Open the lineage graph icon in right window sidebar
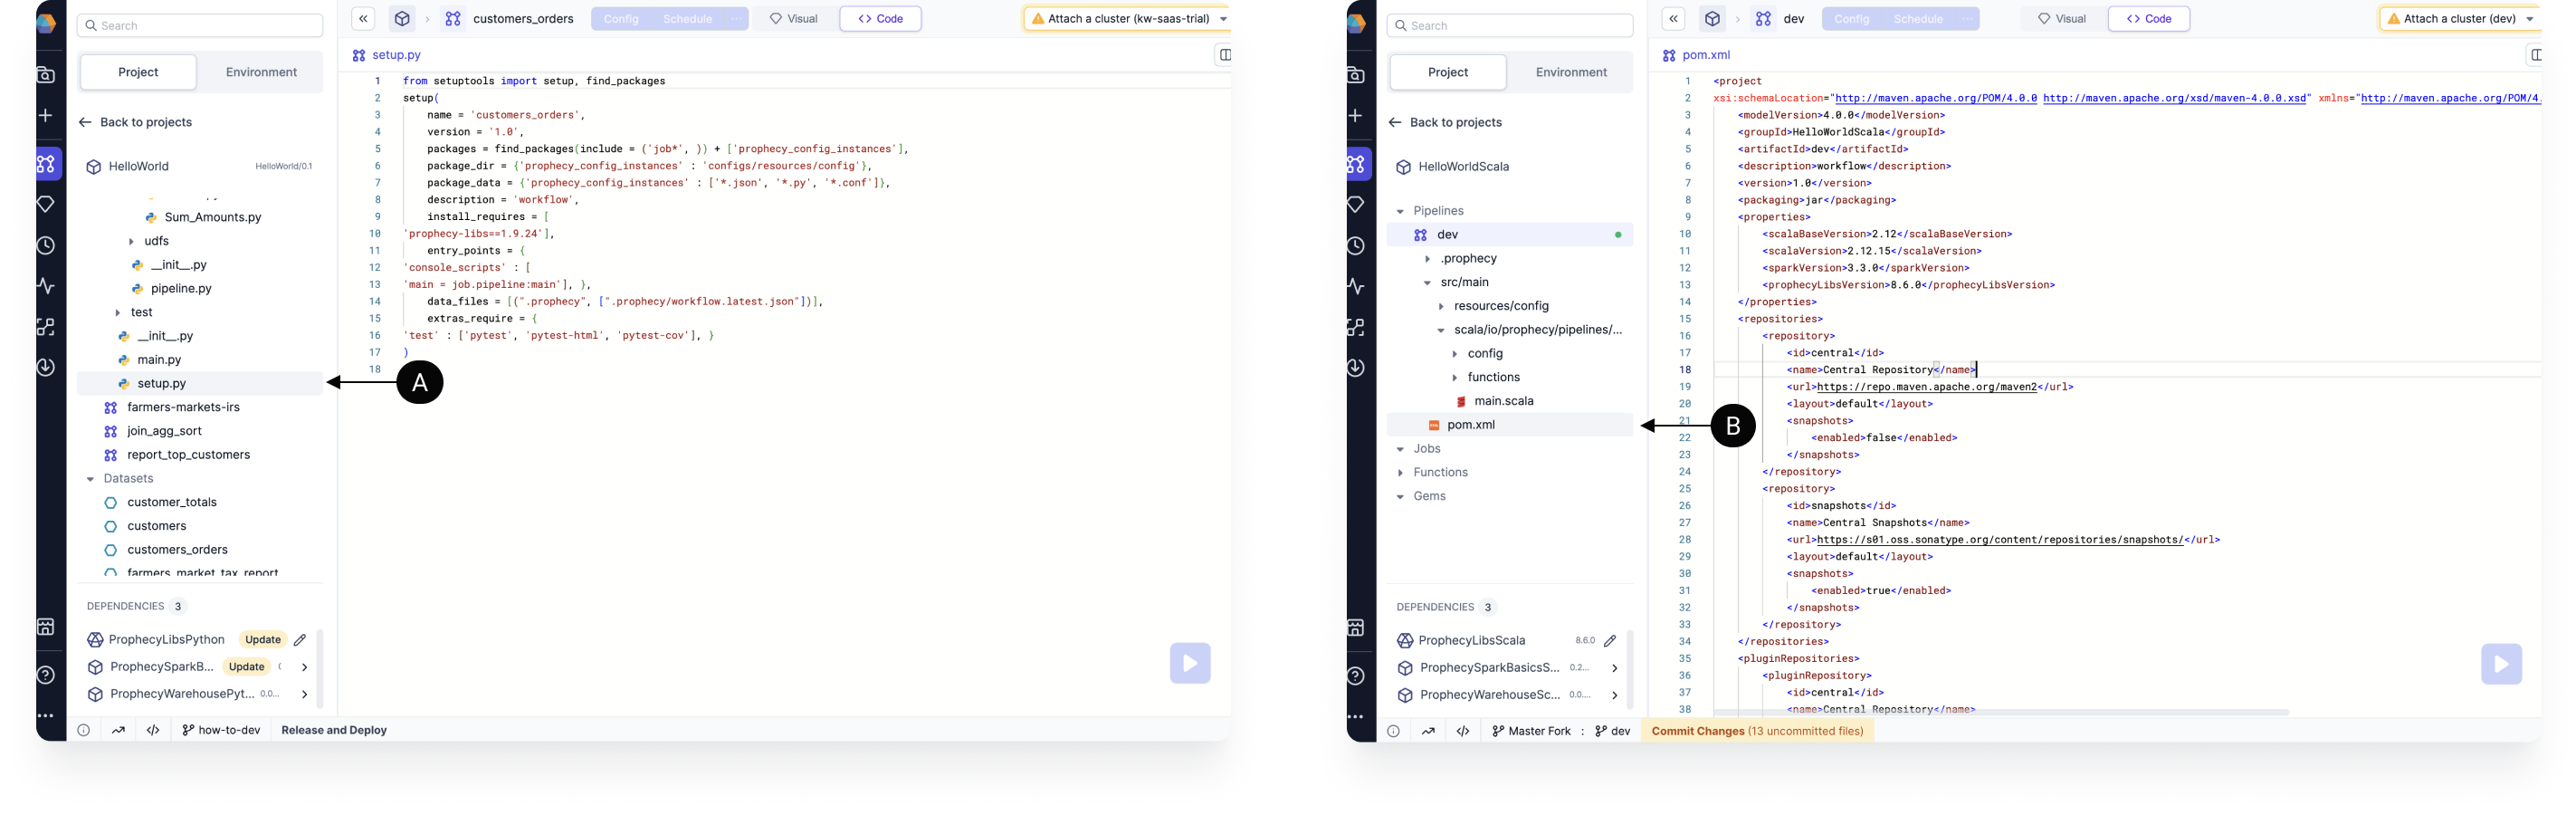 pos(1356,327)
